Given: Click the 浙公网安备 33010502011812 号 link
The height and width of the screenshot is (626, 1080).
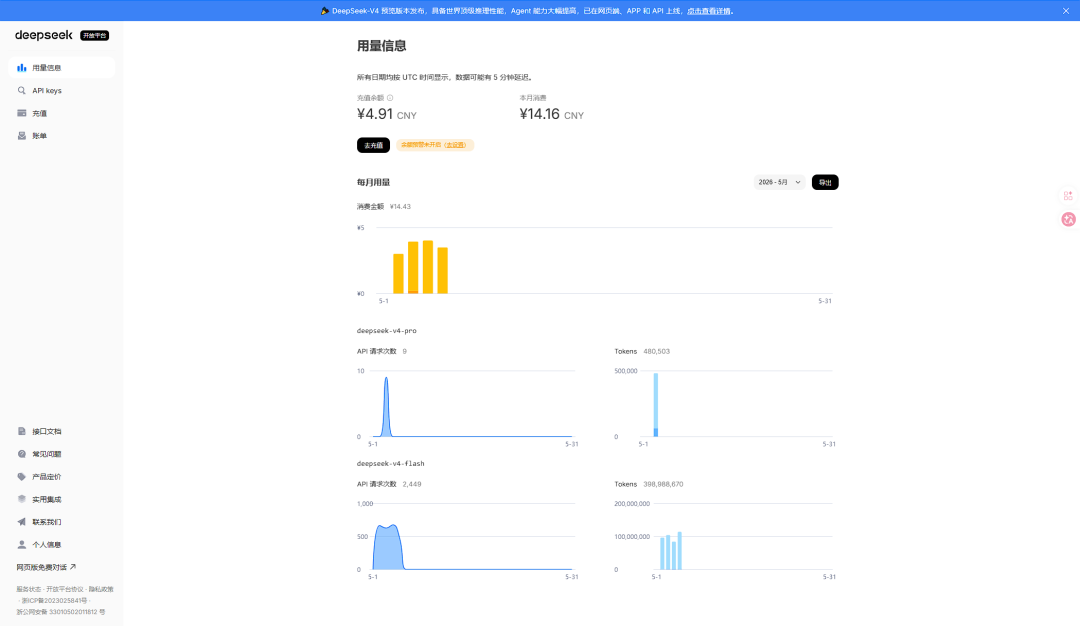Looking at the screenshot, I should [x=61, y=612].
